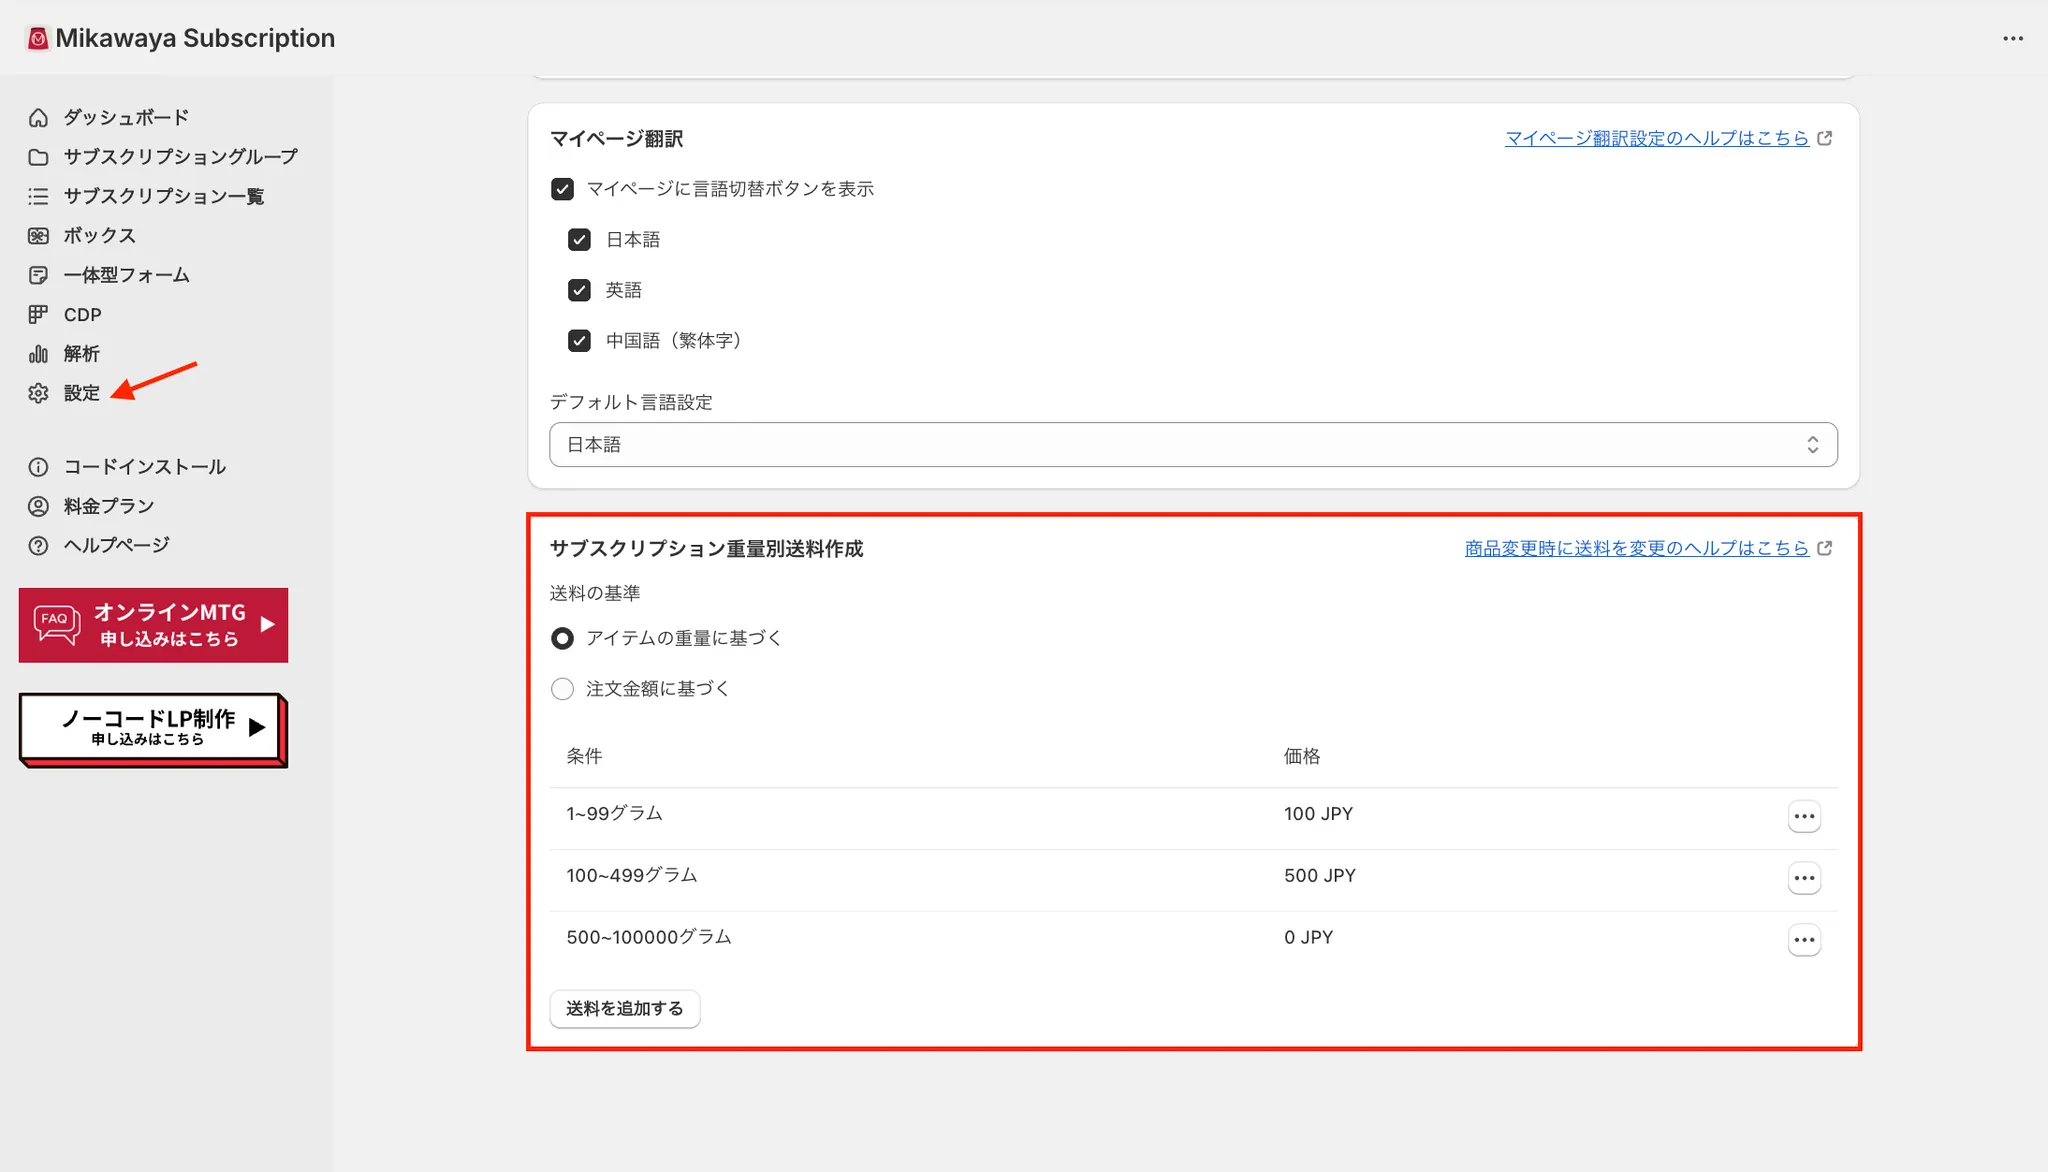Click the 設定 gear icon in sidebar

[38, 393]
